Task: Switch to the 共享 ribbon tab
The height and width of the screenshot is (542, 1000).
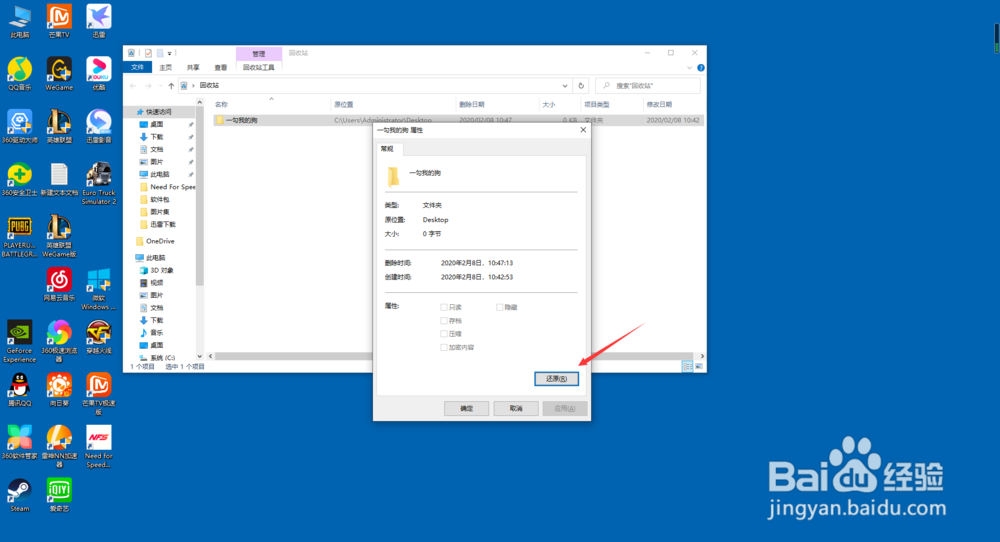Action: 193,68
